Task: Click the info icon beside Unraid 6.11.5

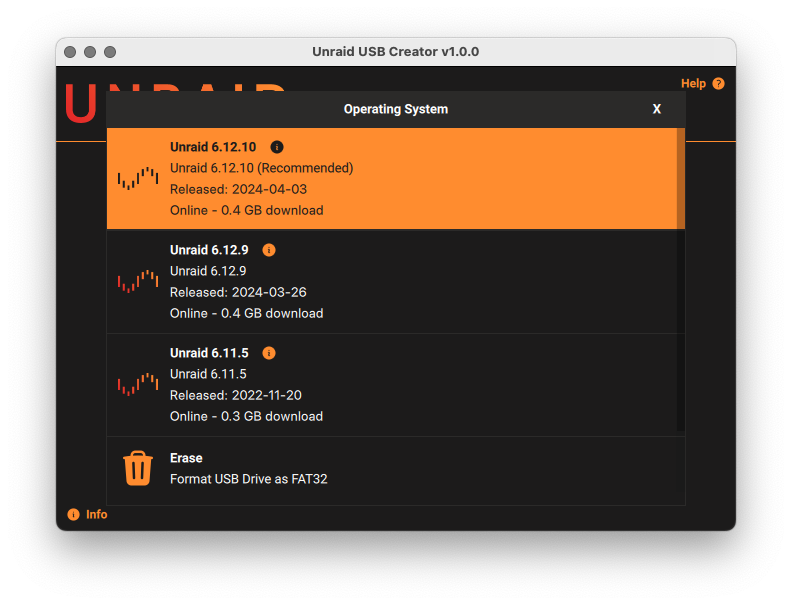Action: (269, 353)
